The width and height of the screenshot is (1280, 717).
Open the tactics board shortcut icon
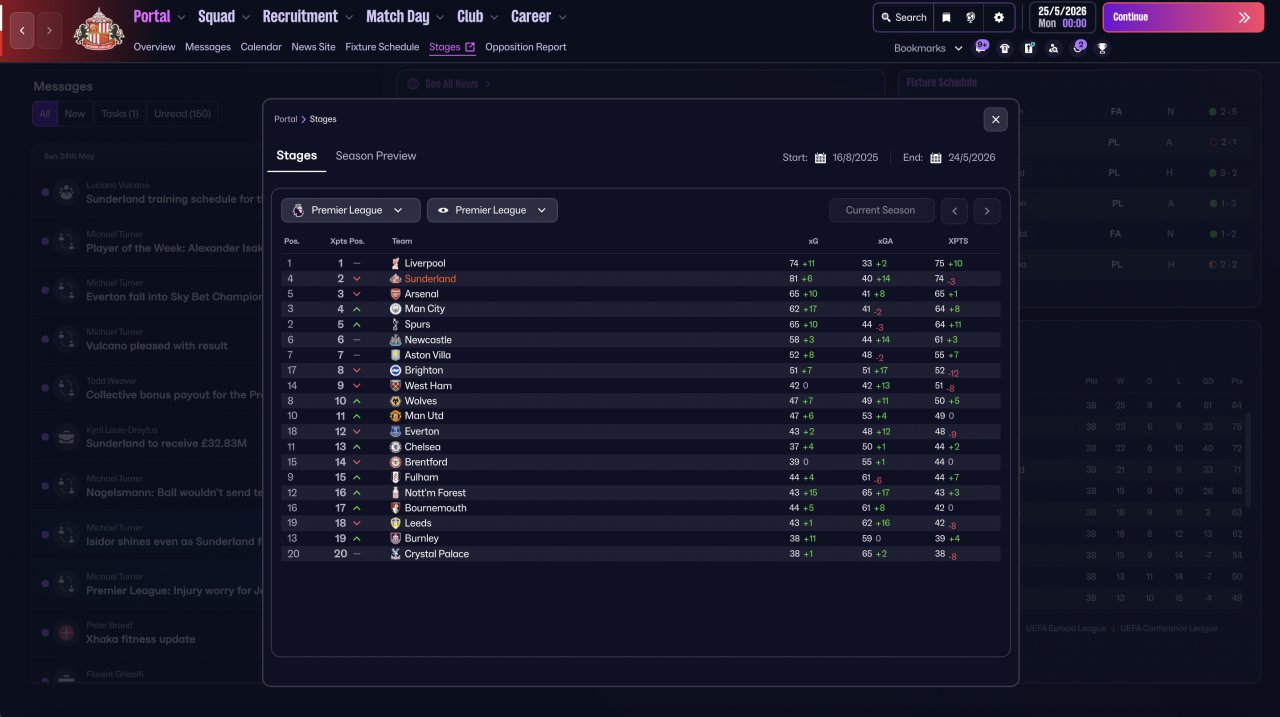pyautogui.click(x=1029, y=48)
